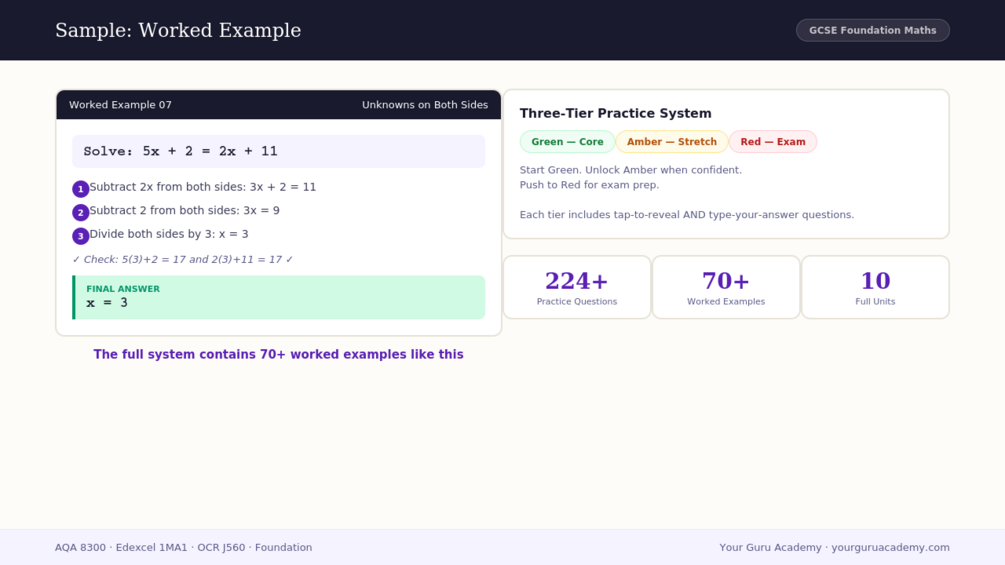Choose the Red — Exam tier pill
Screen dimensions: 1005x565
pos(772,142)
